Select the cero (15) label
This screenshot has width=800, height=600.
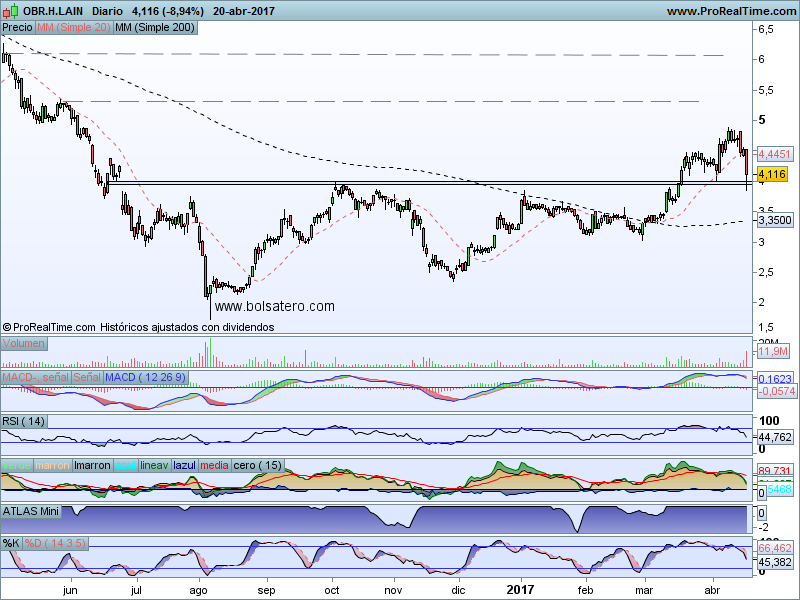[x=257, y=465]
